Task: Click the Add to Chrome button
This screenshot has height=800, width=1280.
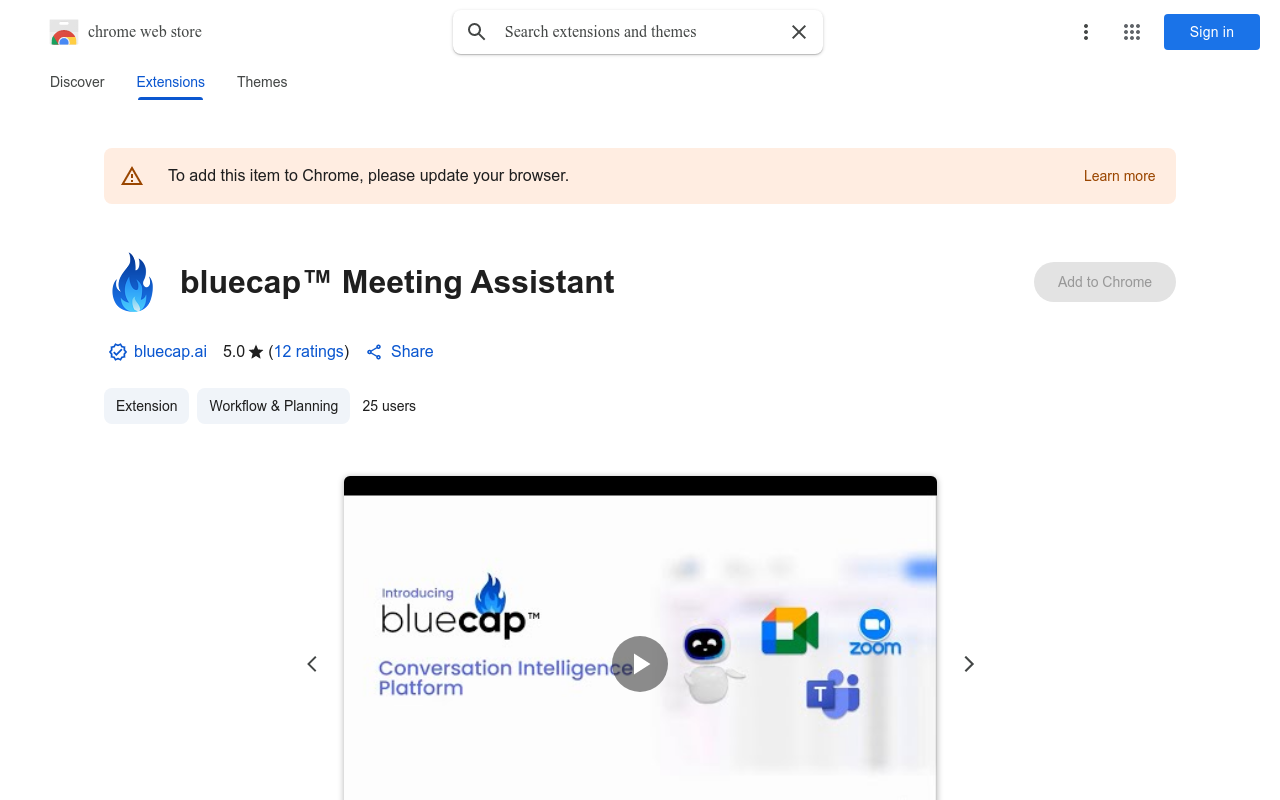Action: coord(1104,282)
